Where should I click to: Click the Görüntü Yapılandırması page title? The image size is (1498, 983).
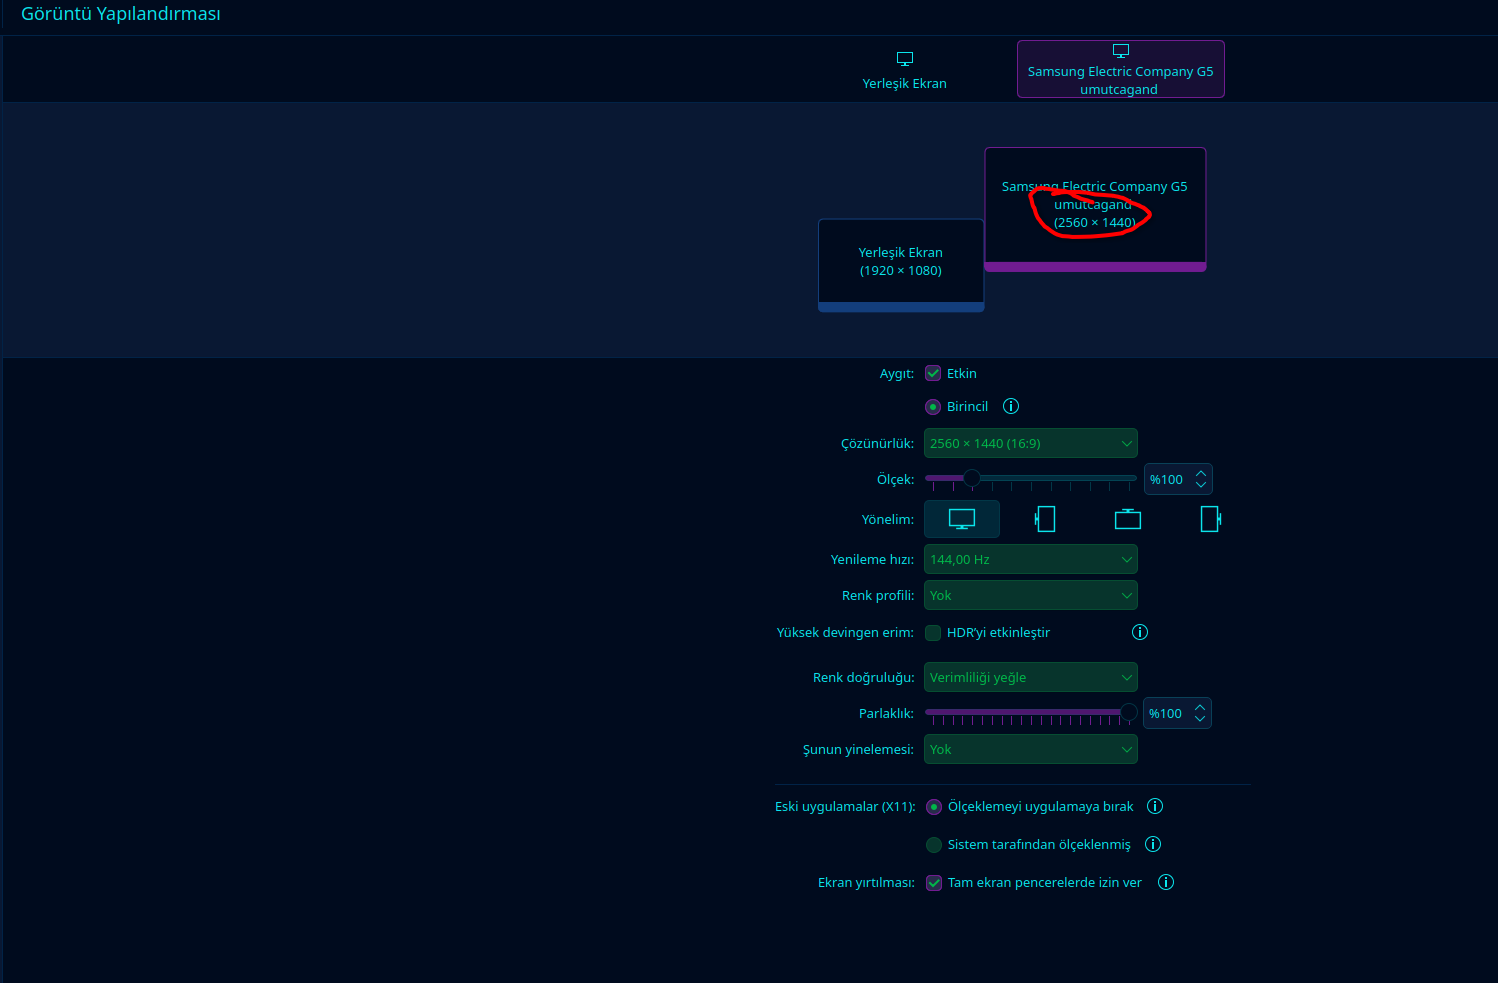coord(121,14)
